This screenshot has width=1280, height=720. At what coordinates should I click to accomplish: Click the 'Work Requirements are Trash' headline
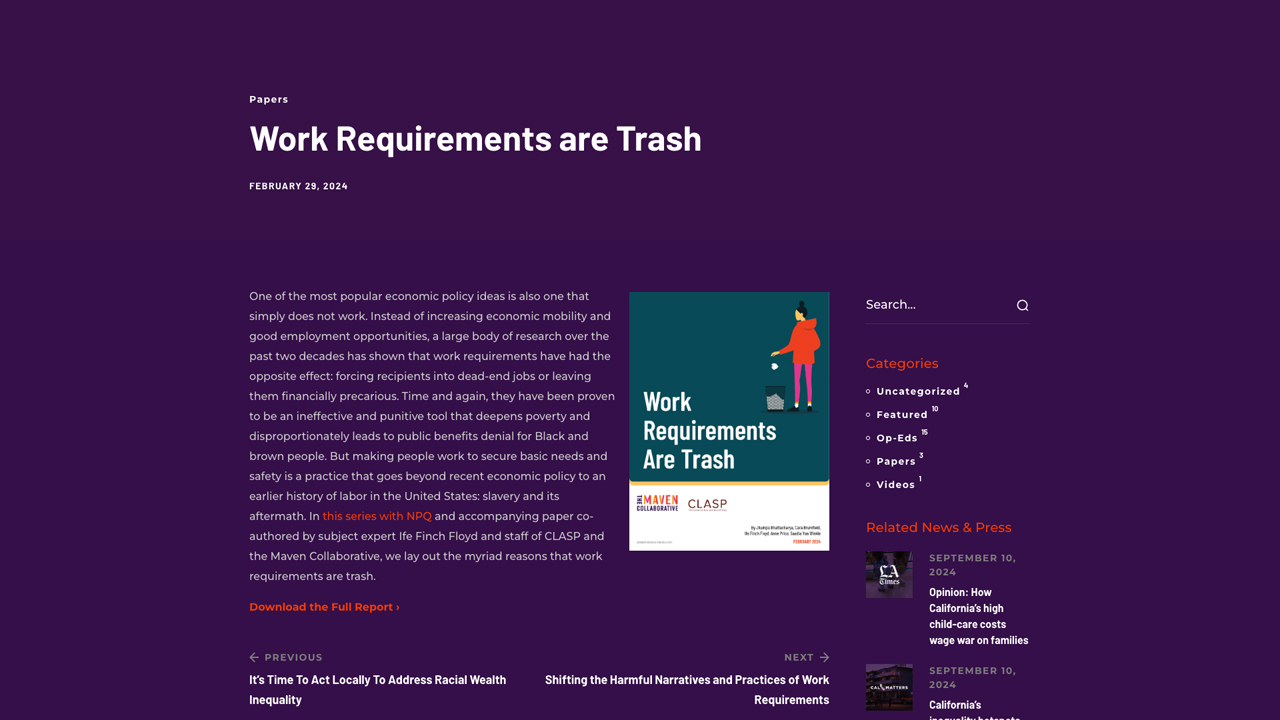[475, 137]
